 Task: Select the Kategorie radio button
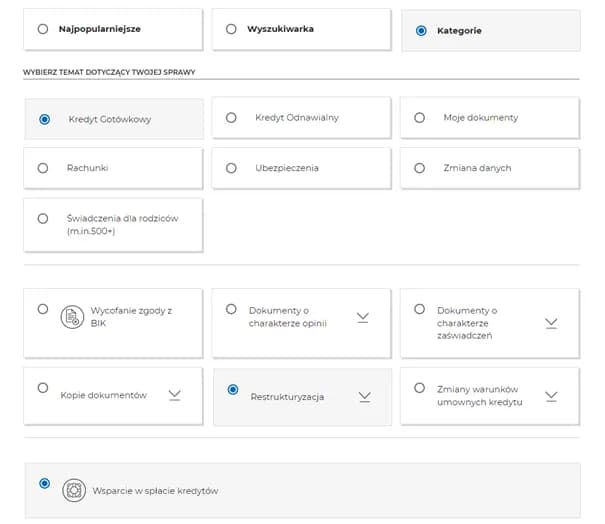click(420, 31)
